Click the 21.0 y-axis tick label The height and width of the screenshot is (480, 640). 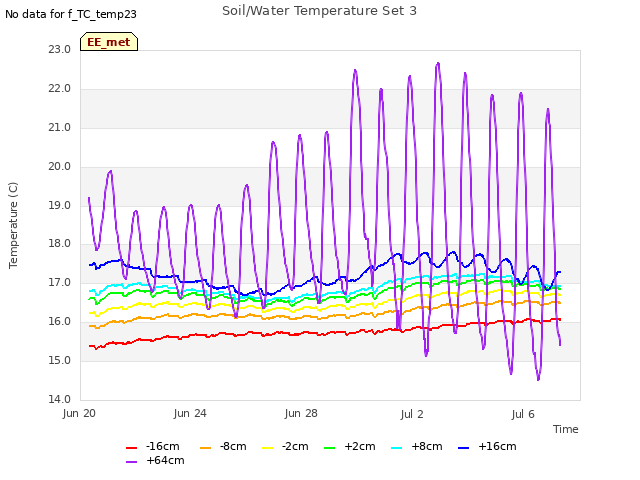pos(59,128)
